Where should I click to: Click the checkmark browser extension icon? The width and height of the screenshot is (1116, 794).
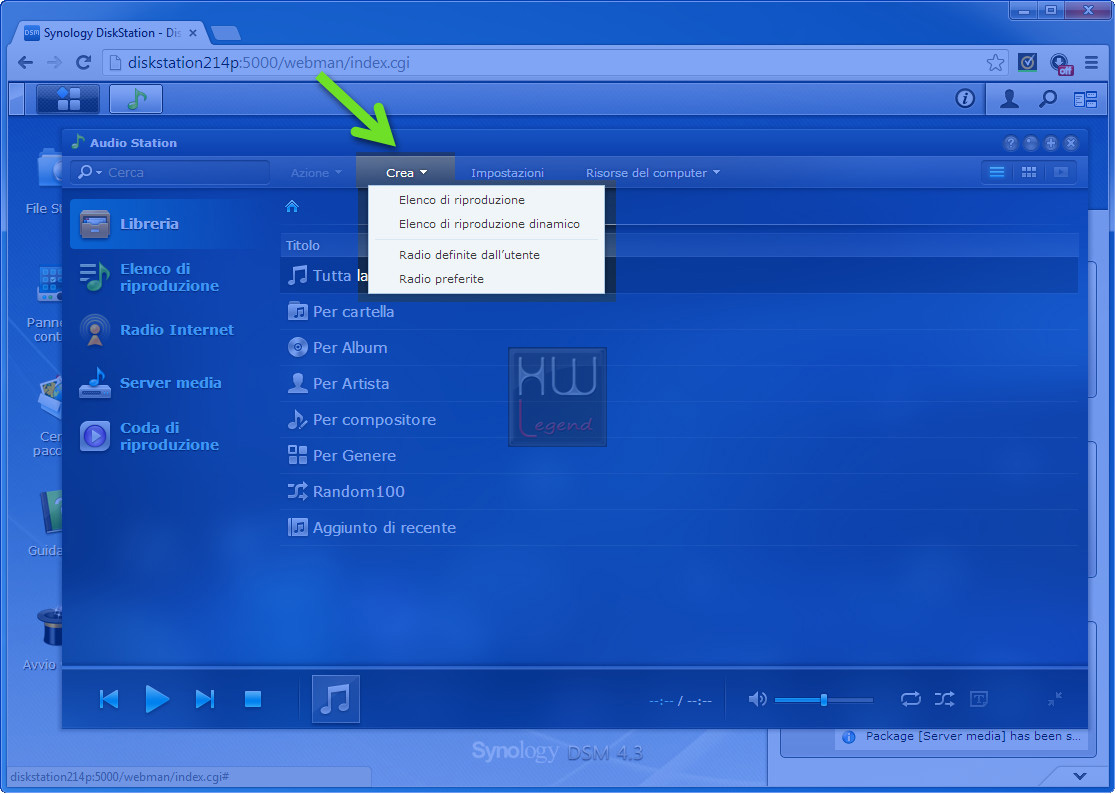pos(1027,63)
